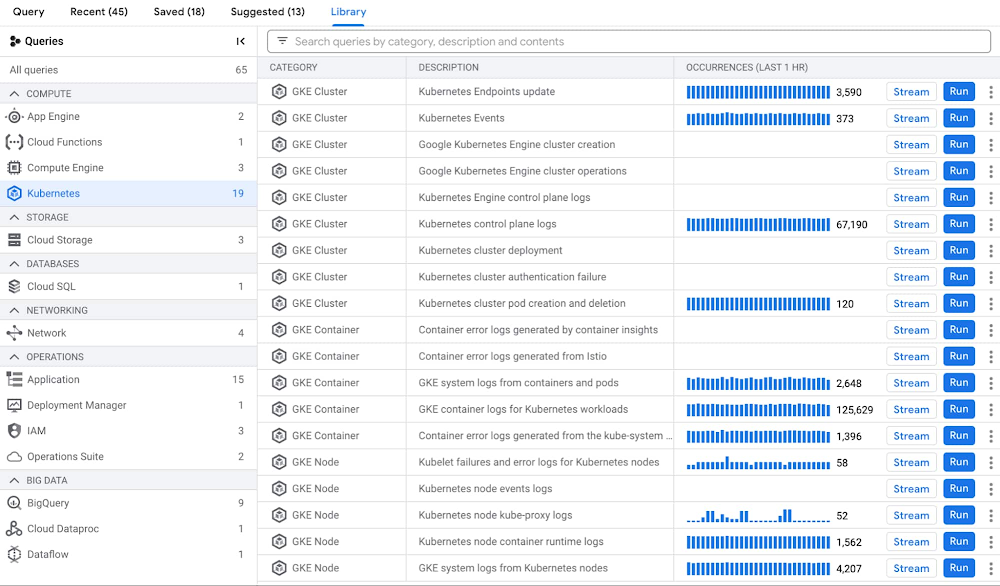Select the Kubernetes service icon in the sidebar
Image resolution: width=1000 pixels, height=586 pixels.
pyautogui.click(x=13, y=193)
